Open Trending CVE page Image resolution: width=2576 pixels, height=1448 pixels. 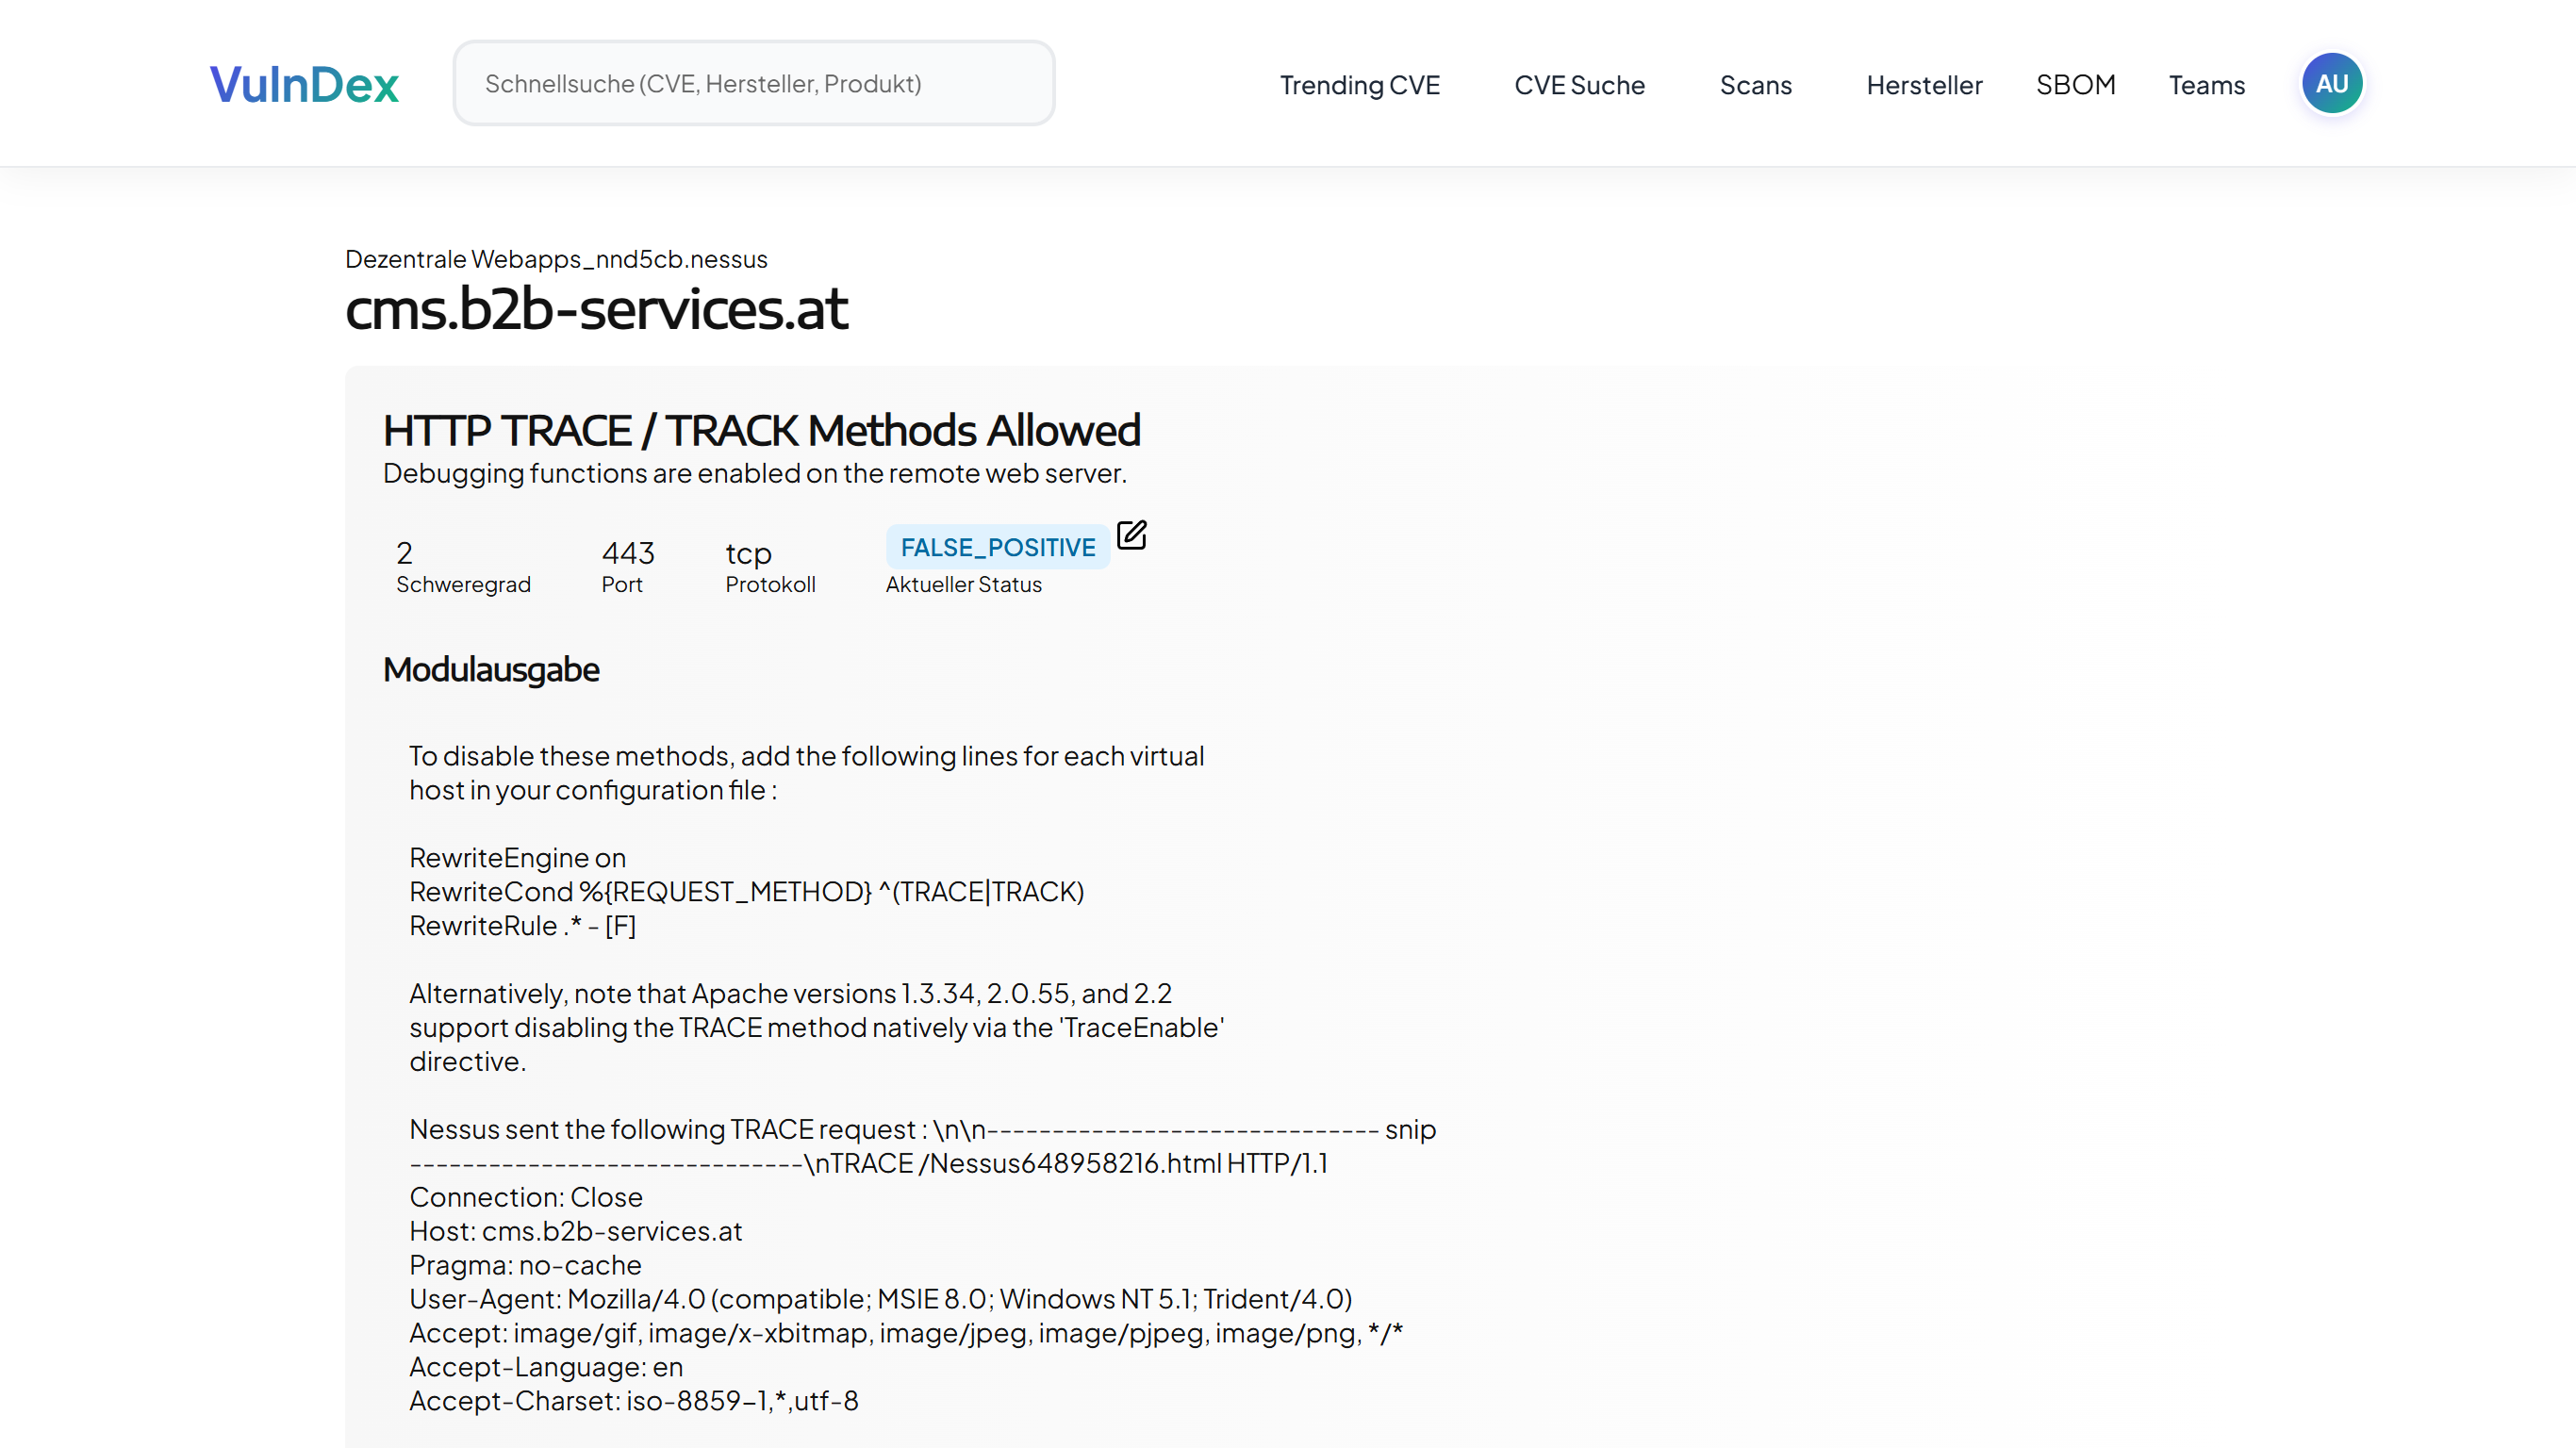[x=1359, y=85]
